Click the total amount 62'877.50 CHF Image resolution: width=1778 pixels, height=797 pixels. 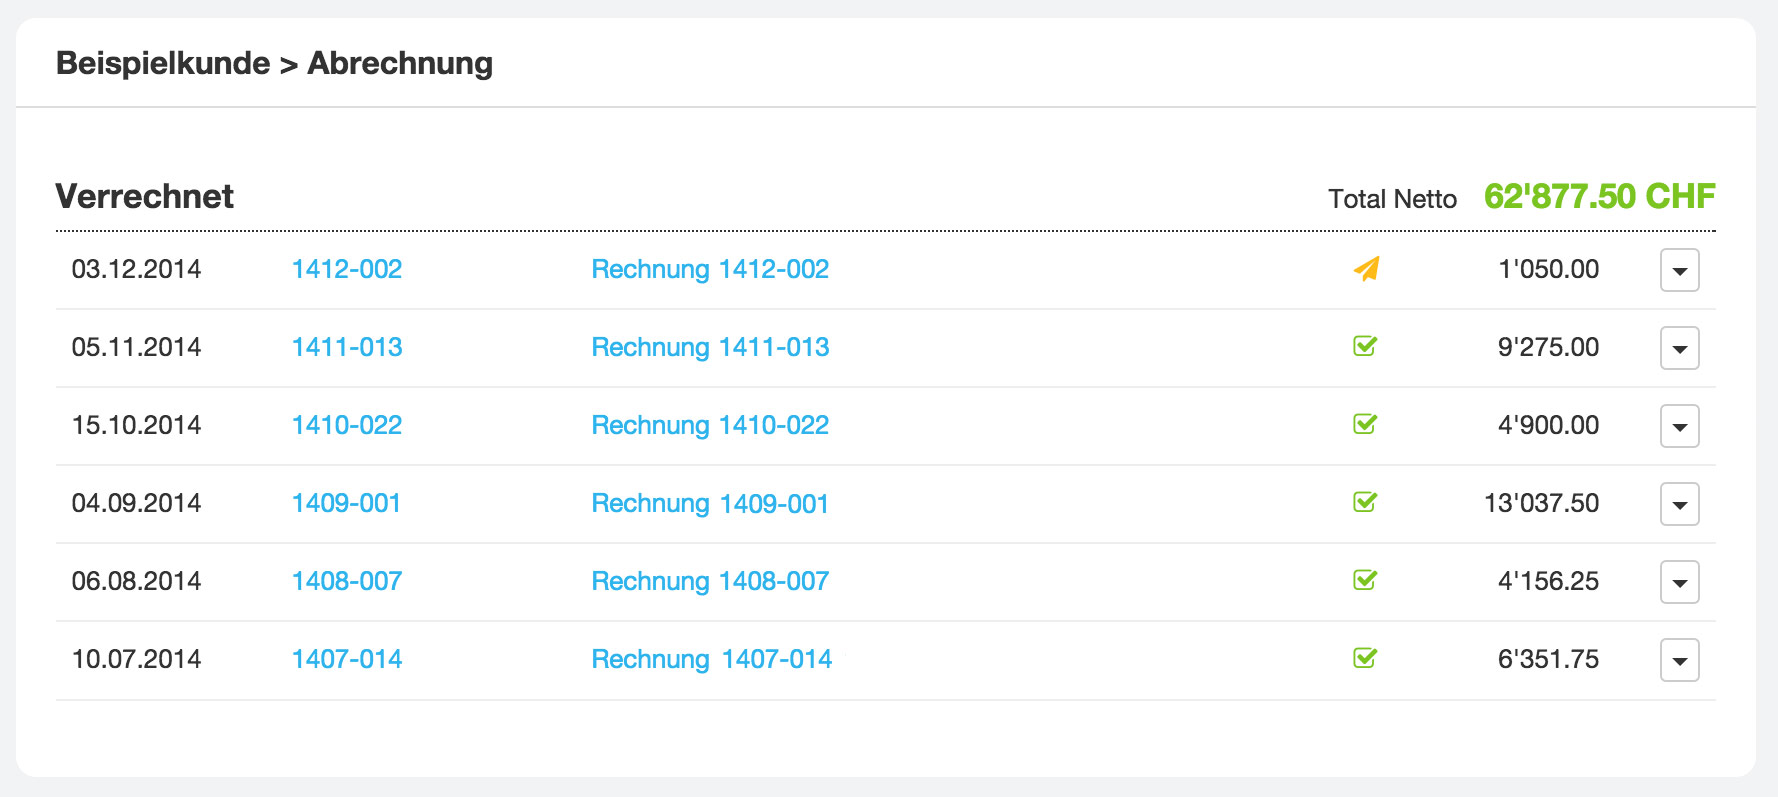tap(1599, 196)
